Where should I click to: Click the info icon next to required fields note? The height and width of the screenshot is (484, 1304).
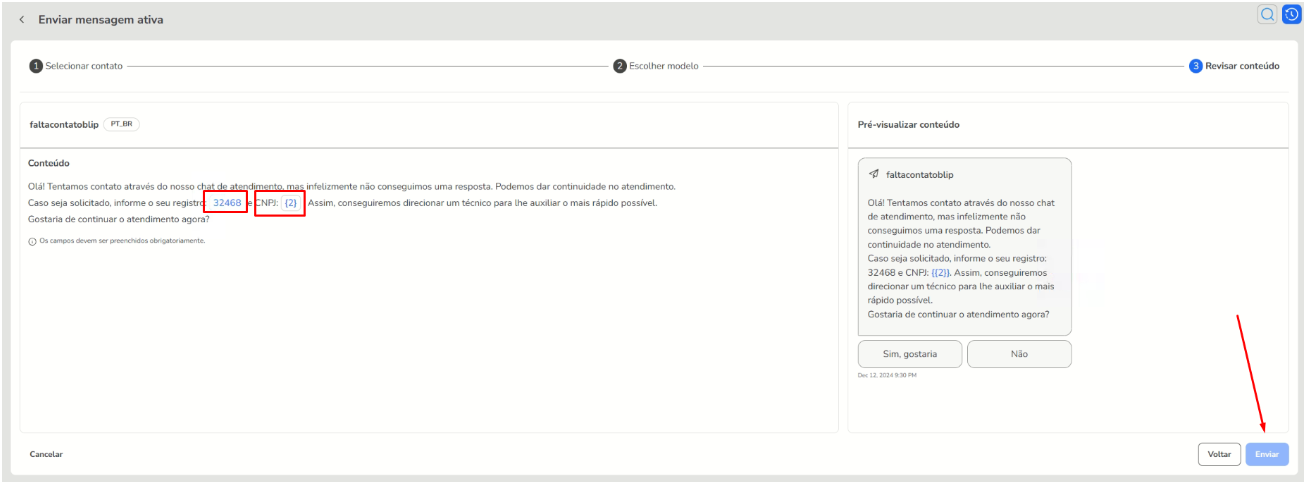[33, 241]
